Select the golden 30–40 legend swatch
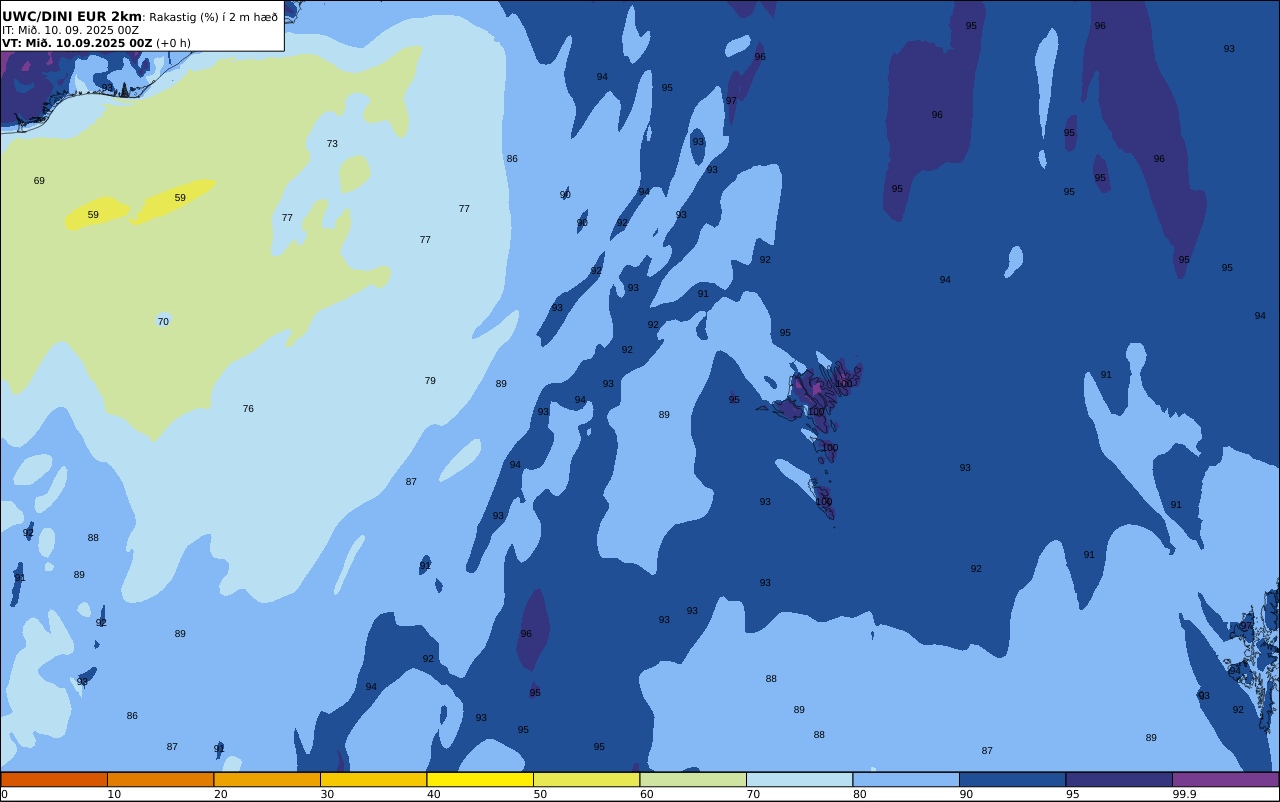 (x=373, y=779)
